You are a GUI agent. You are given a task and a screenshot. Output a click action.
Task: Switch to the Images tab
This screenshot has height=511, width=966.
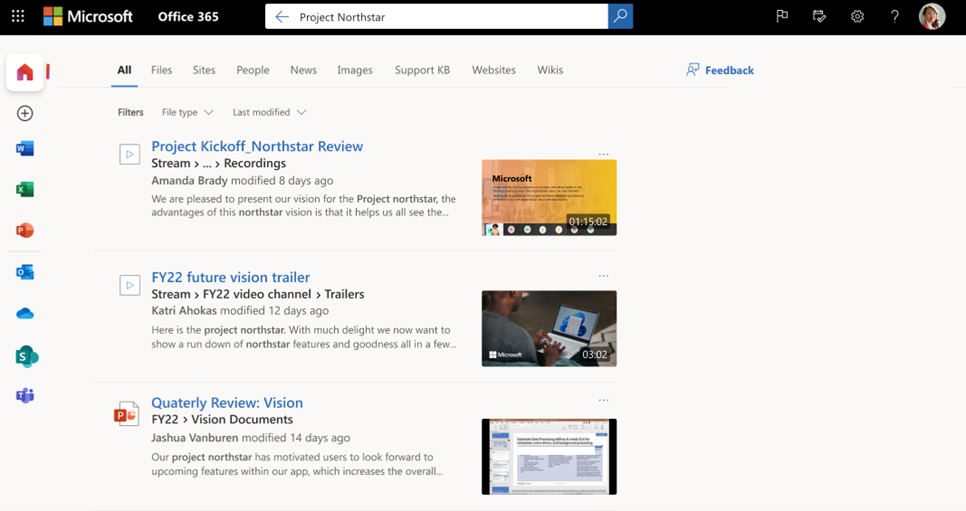(x=355, y=70)
